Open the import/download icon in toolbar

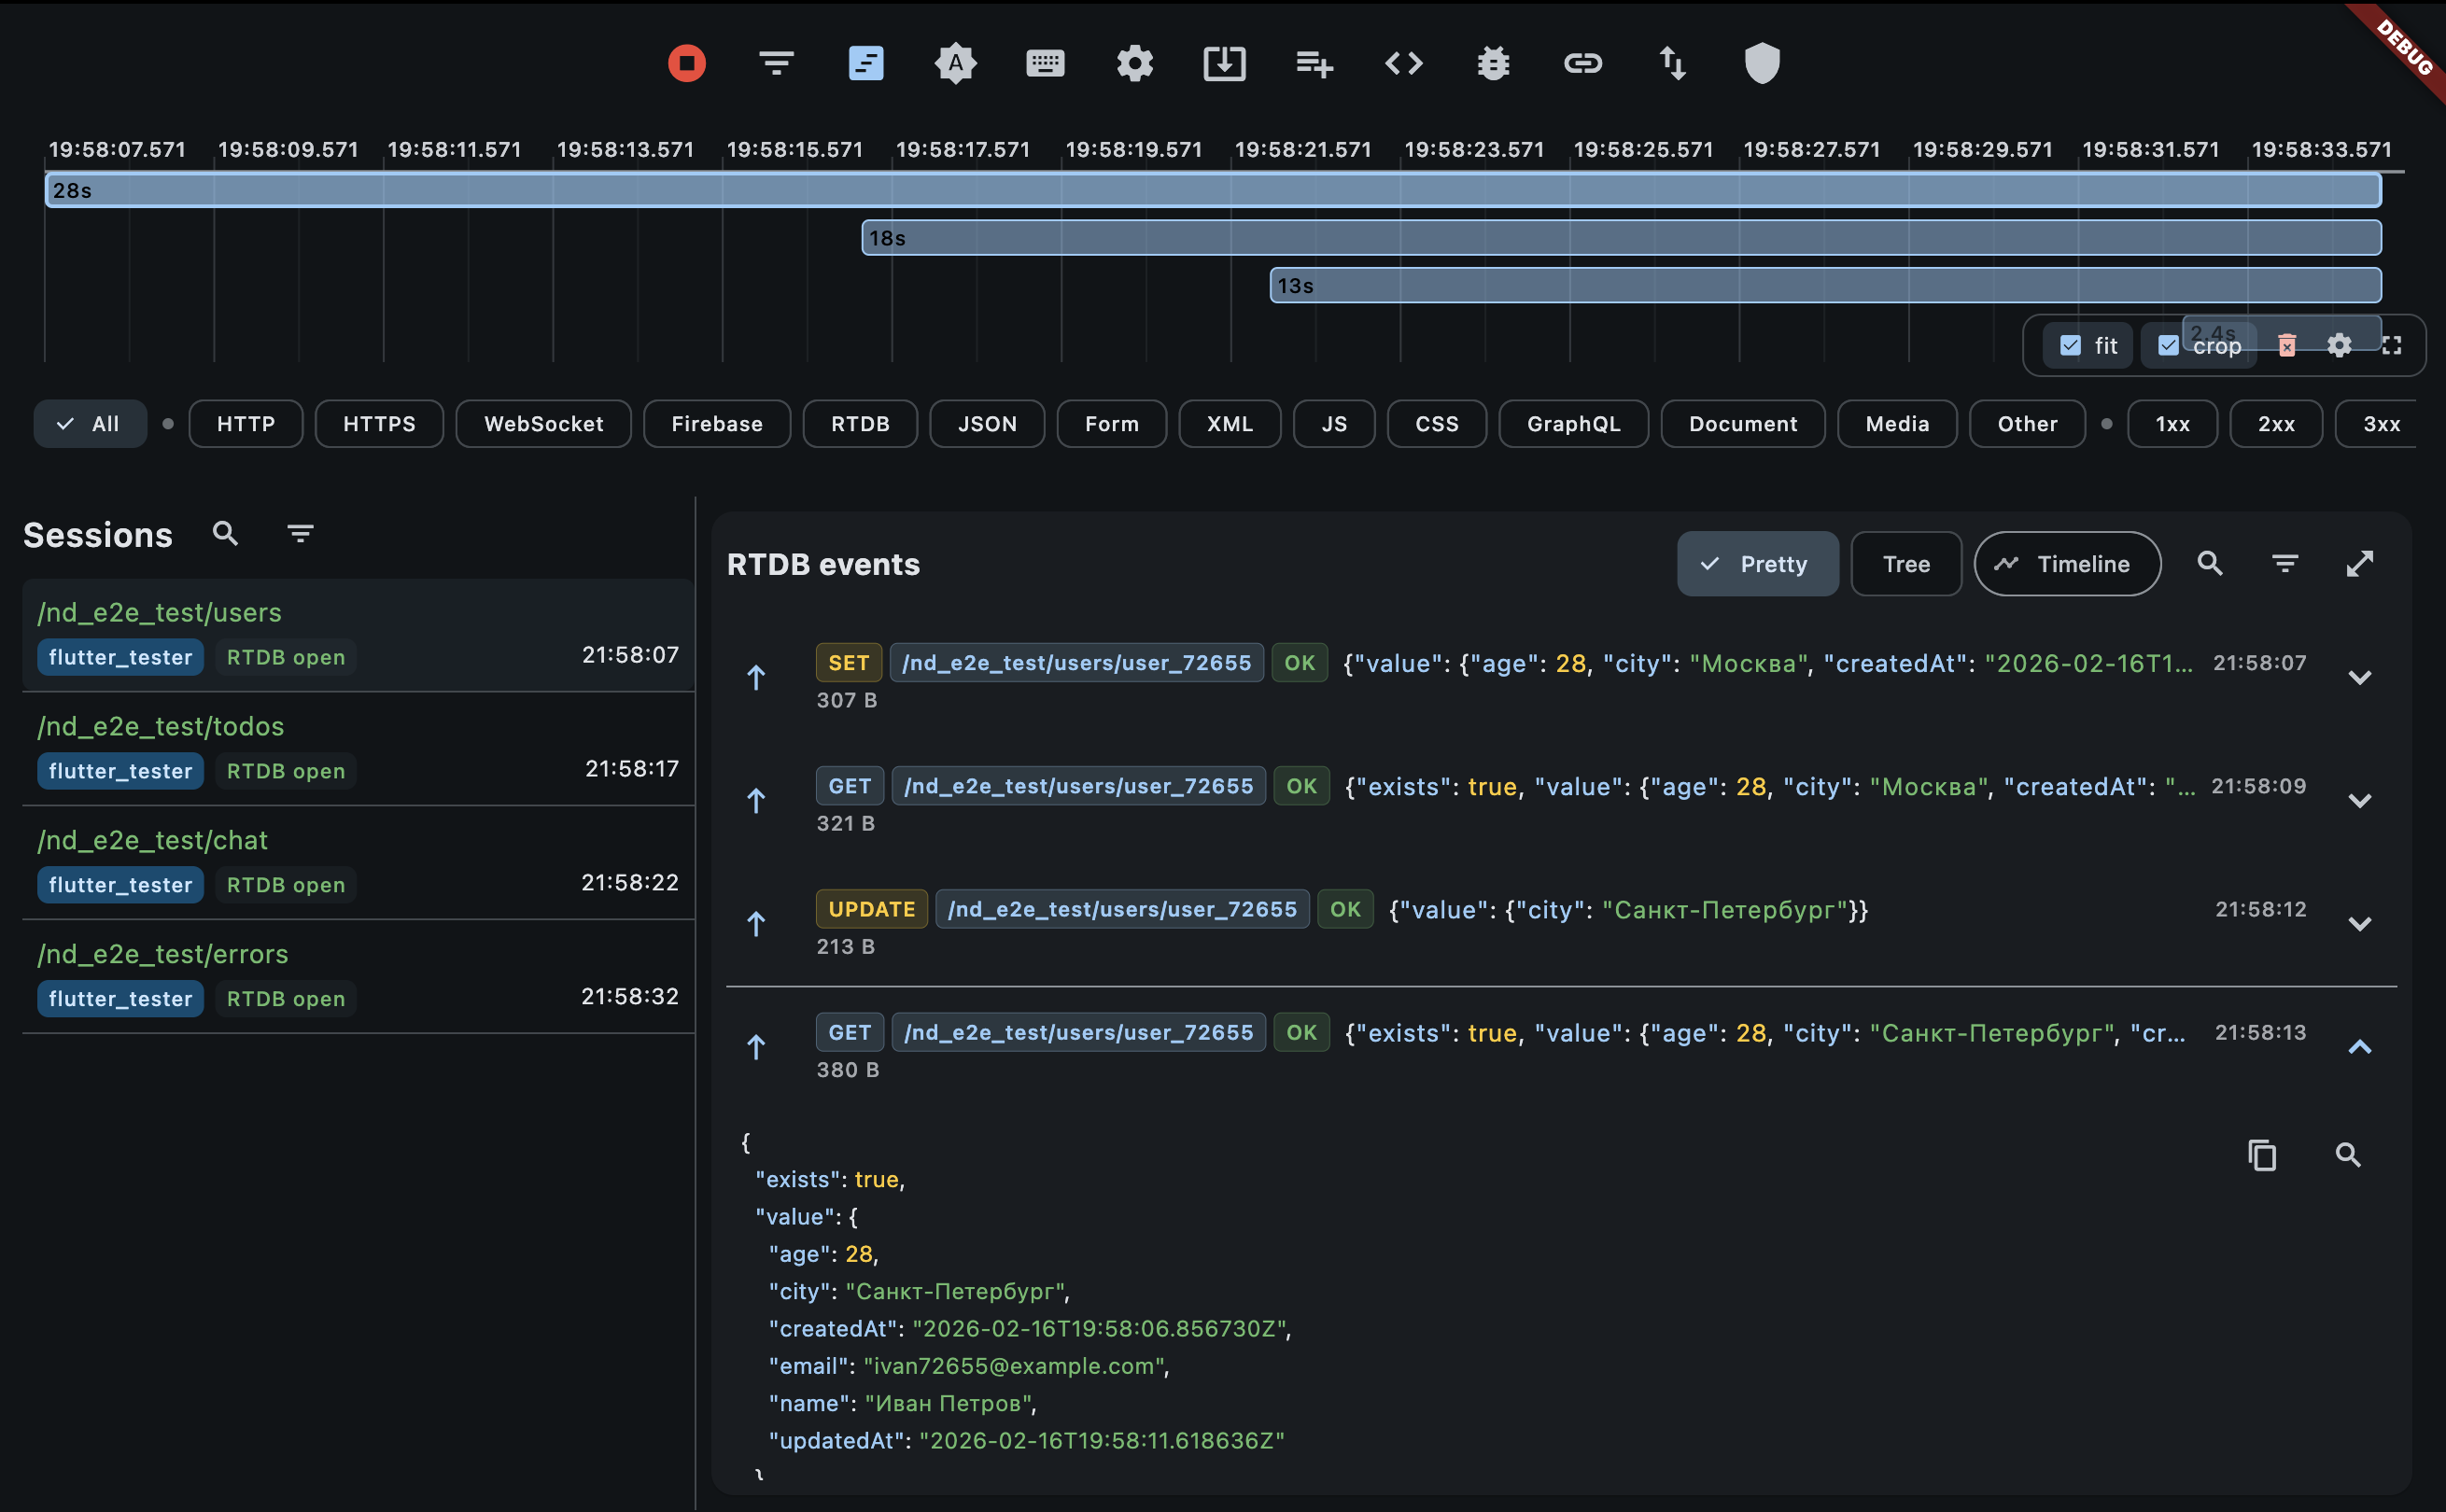[x=1224, y=63]
